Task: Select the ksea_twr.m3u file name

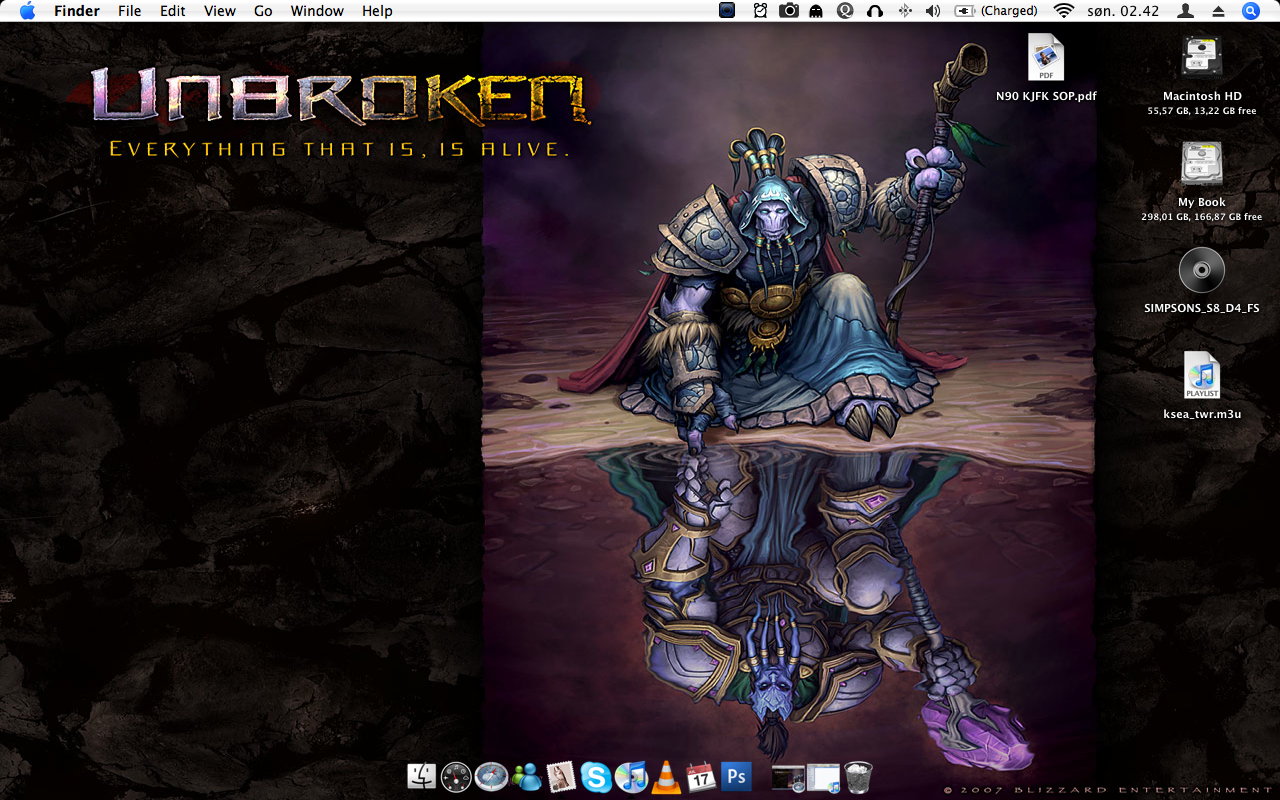Action: 1202,414
